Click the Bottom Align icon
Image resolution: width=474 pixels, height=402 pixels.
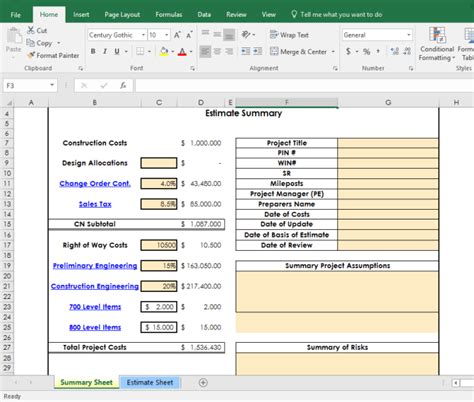[229, 35]
